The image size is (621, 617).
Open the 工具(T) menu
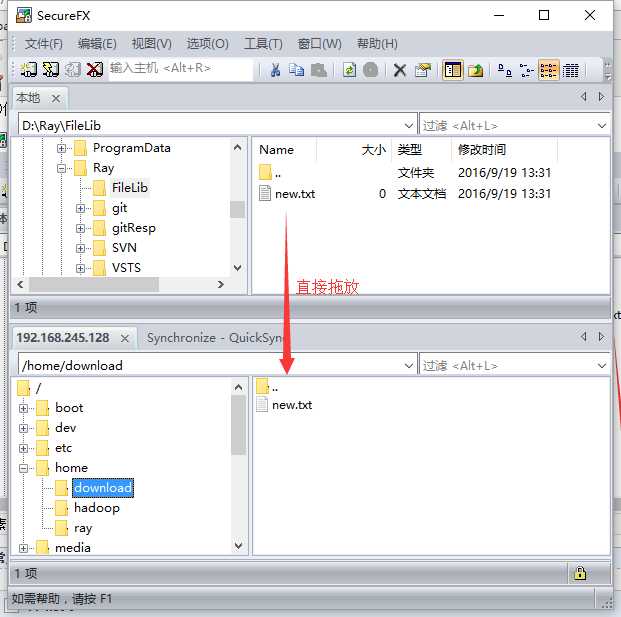pyautogui.click(x=263, y=43)
